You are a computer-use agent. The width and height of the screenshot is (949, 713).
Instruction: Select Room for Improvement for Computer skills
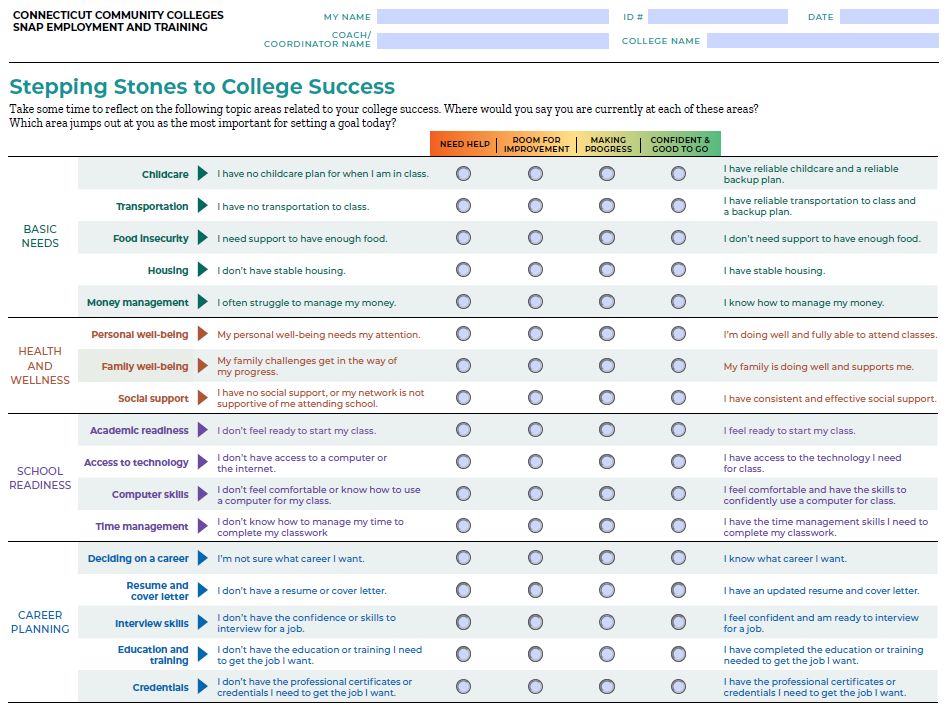536,494
